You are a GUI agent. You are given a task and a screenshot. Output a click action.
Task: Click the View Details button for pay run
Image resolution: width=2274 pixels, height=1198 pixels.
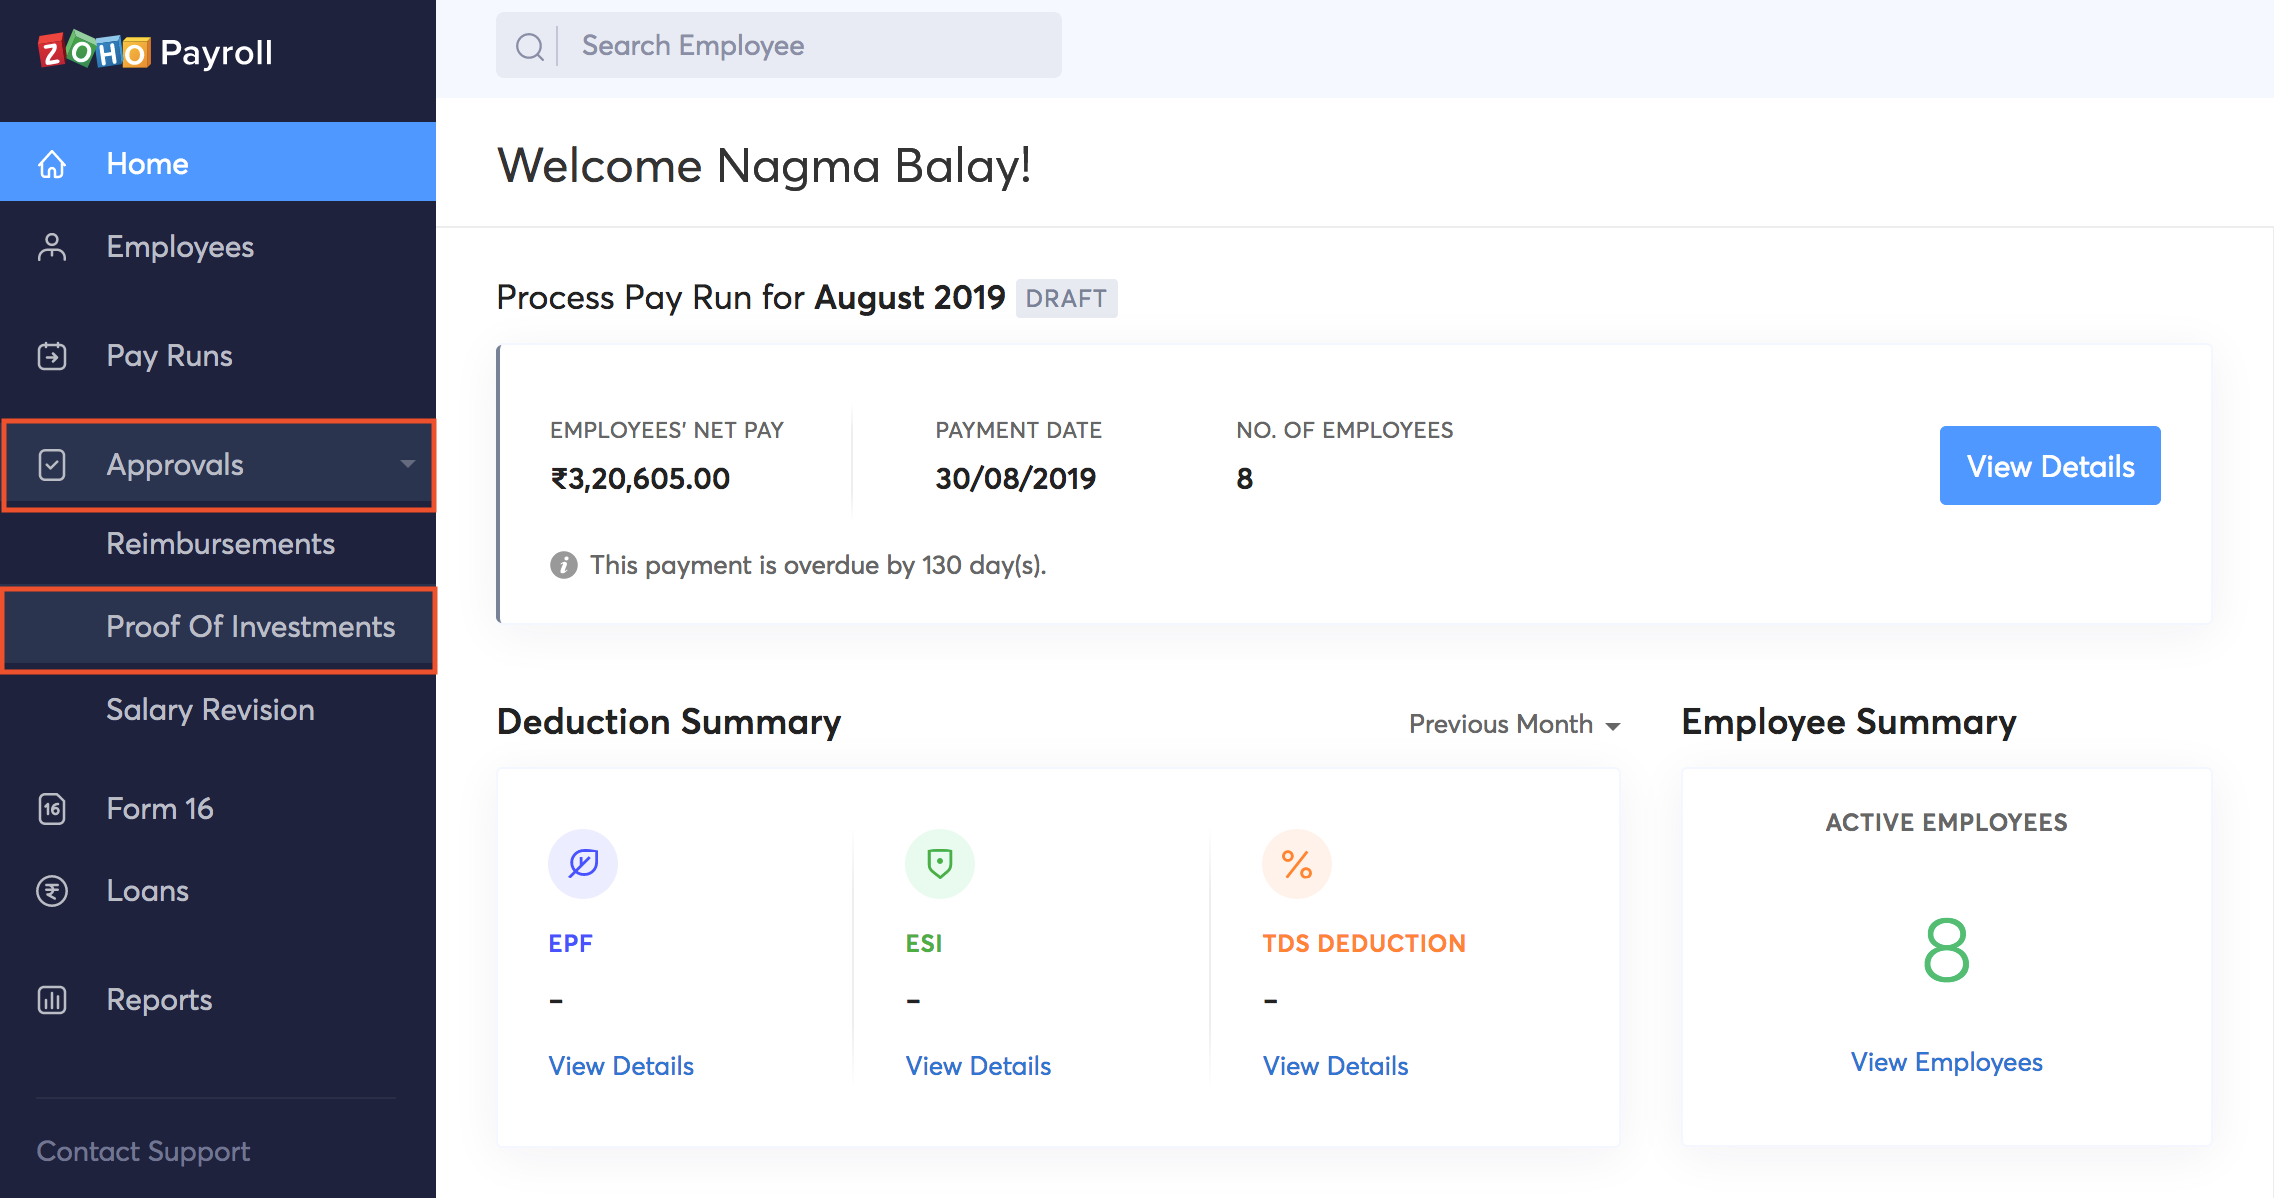coord(2049,464)
